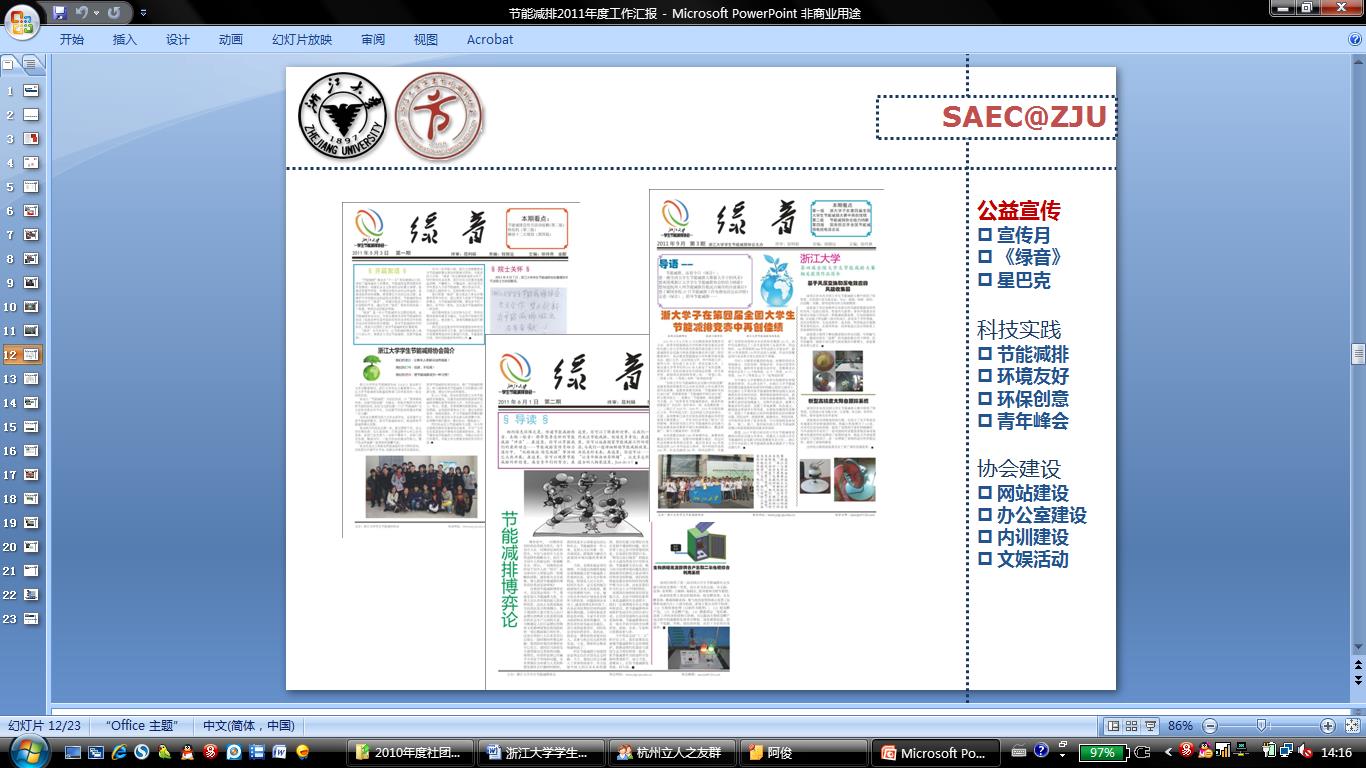1366x768 pixels.
Task: Select slide 8 thumbnail
Action: click(x=31, y=259)
